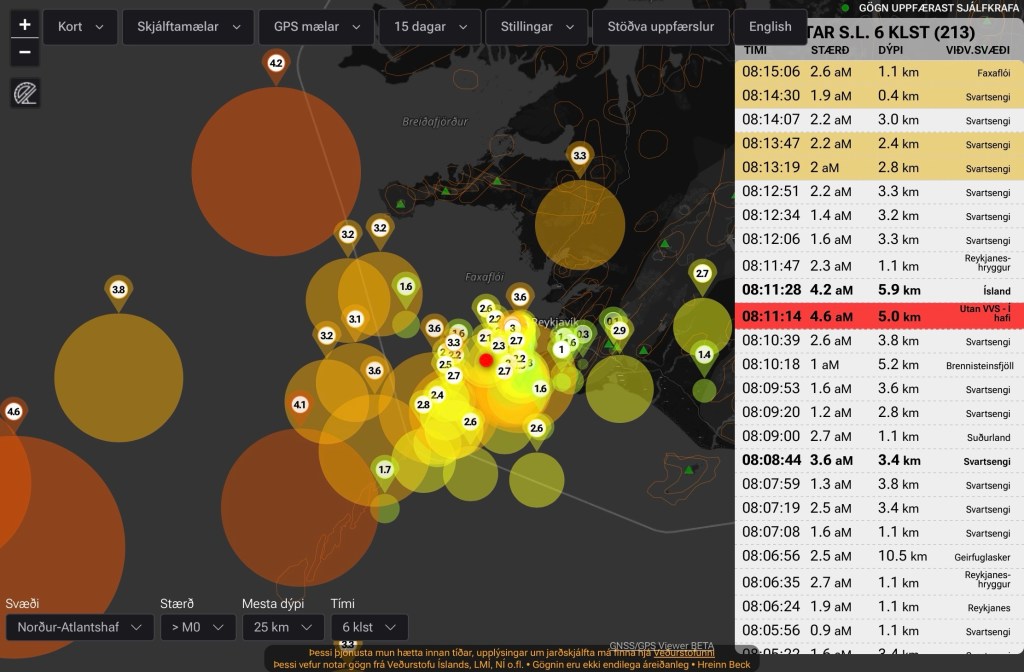
Task: Open the Stillingar settings menu
Action: (536, 27)
